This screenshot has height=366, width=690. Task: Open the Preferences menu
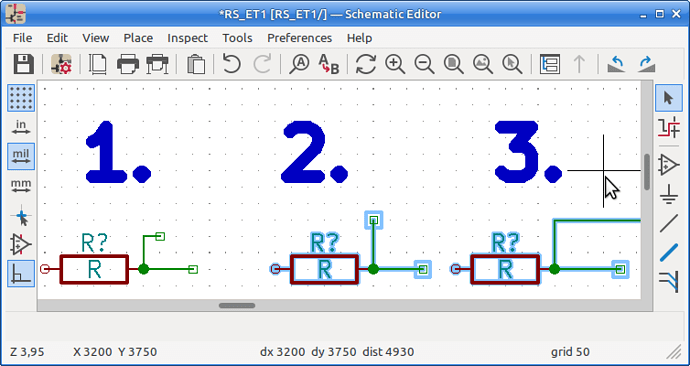pyautogui.click(x=300, y=38)
